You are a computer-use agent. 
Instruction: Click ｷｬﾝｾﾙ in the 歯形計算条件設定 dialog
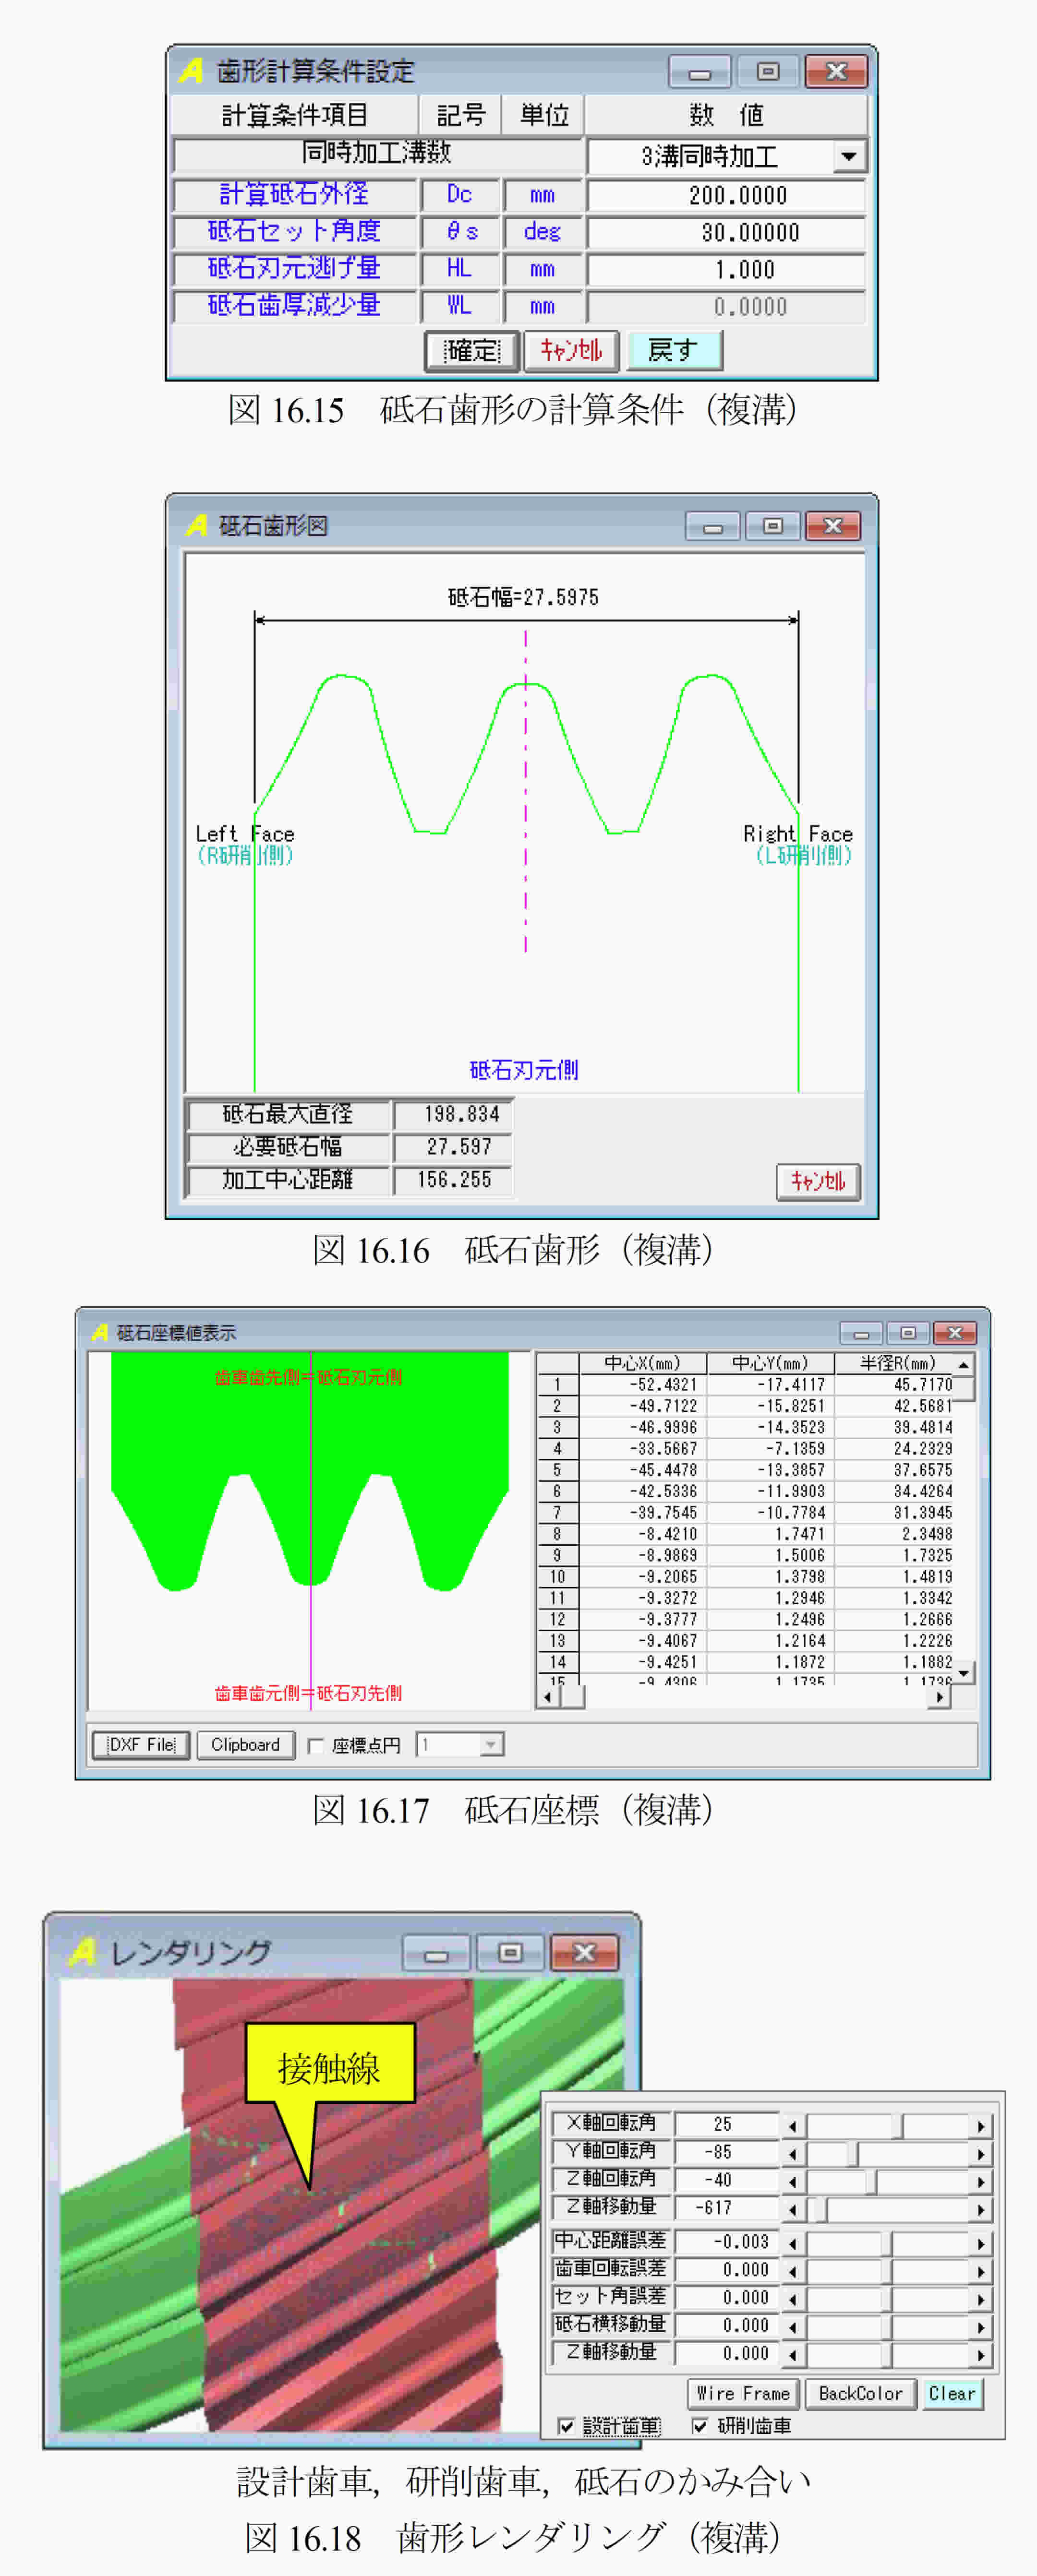click(571, 350)
